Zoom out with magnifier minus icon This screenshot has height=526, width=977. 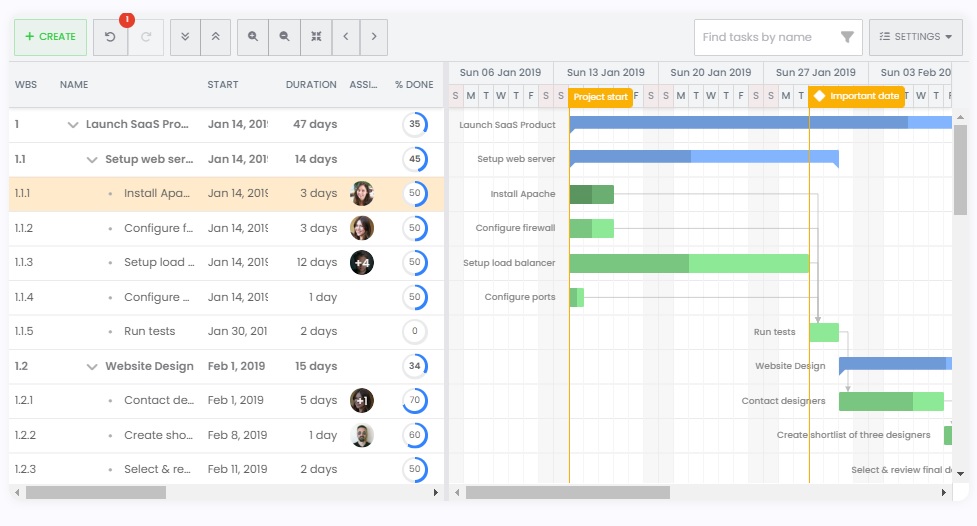coord(285,37)
